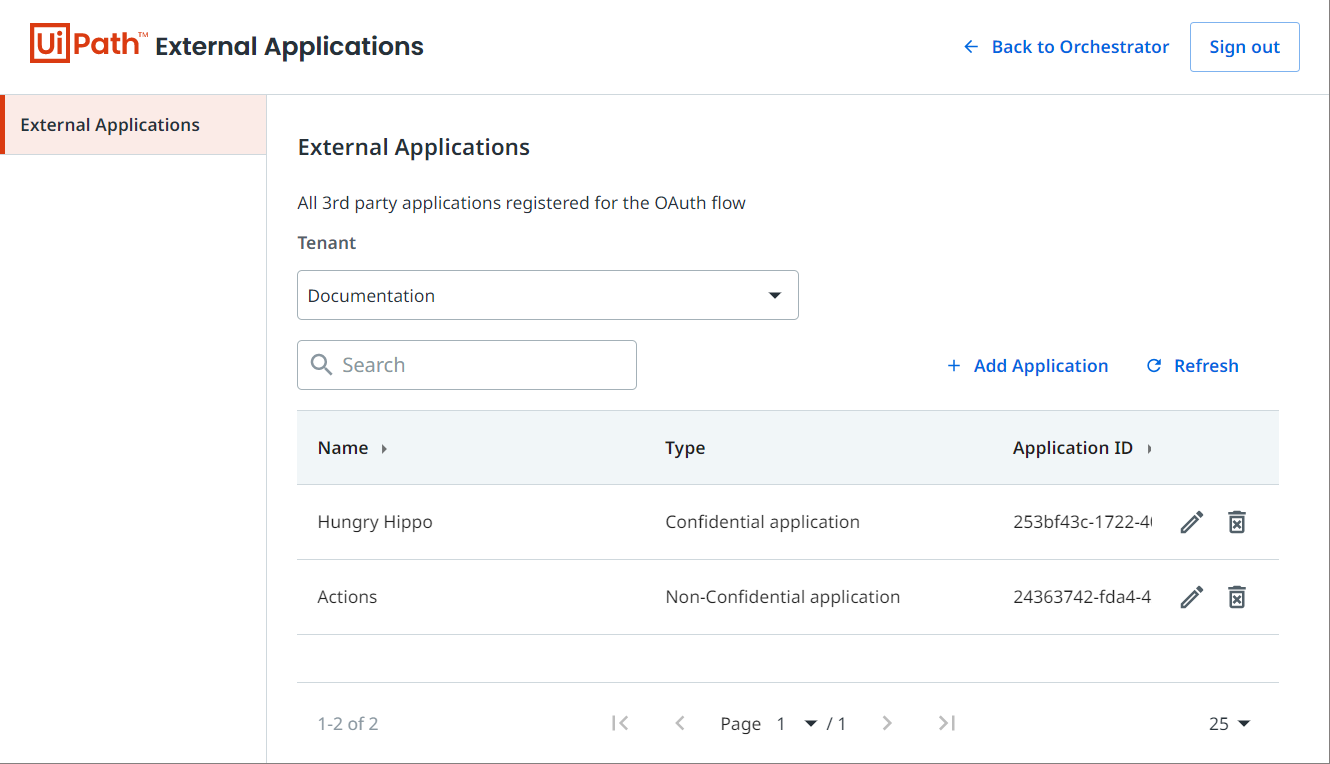Sign out of the portal

pyautogui.click(x=1244, y=47)
